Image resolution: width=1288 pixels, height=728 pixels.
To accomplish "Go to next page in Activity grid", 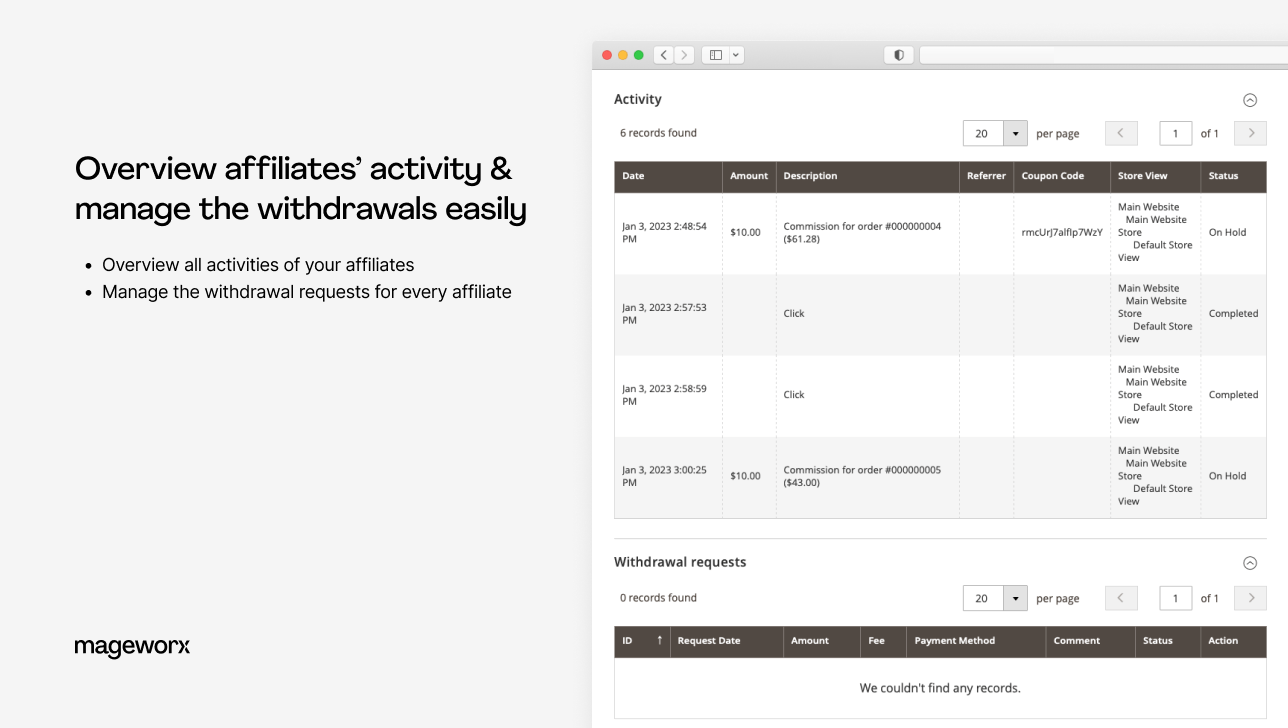I will click(1251, 133).
